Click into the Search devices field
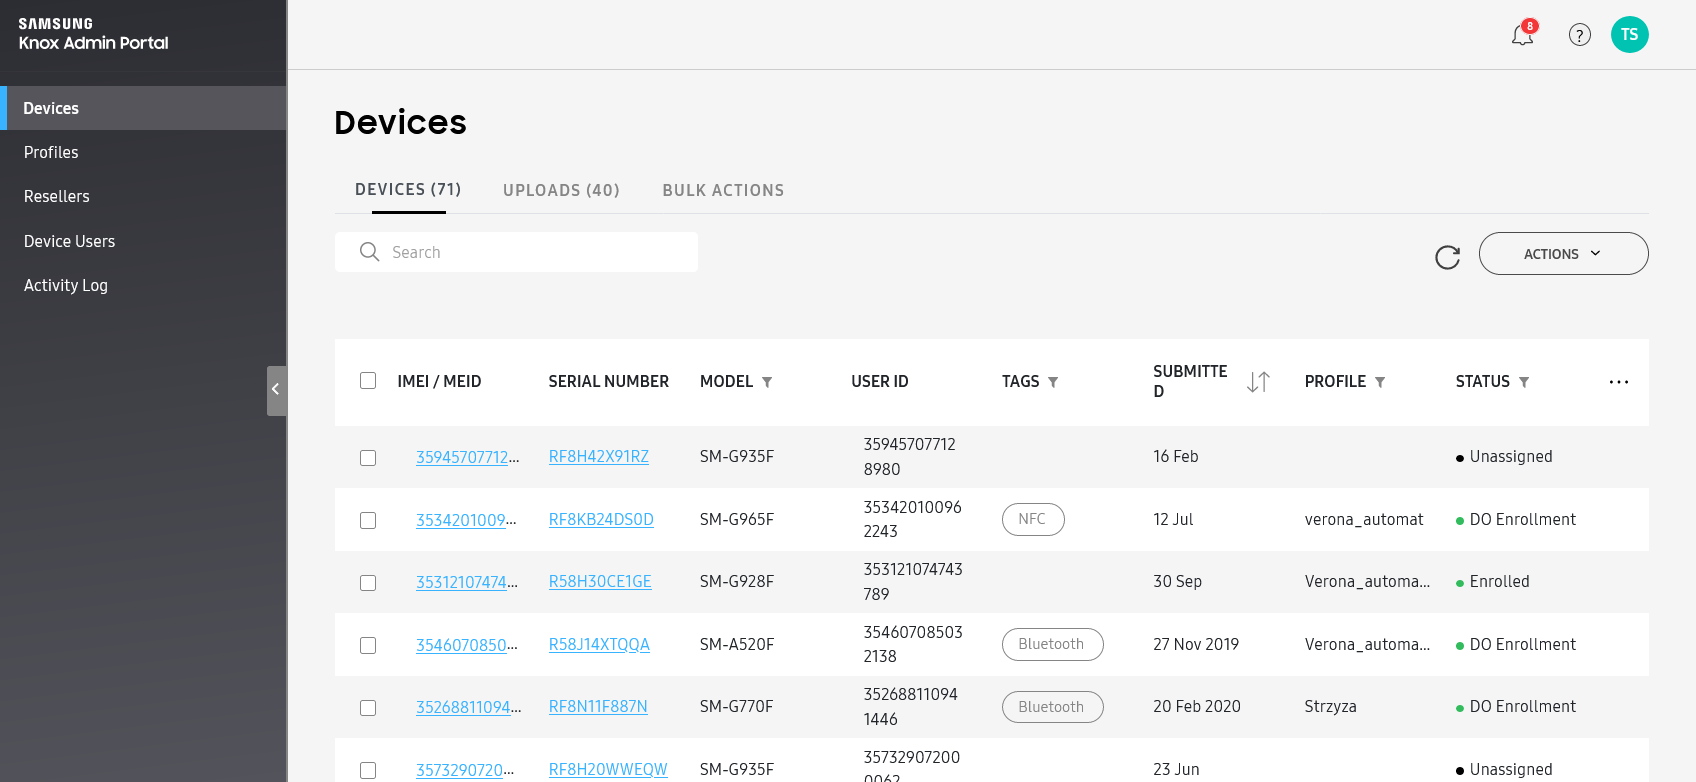This screenshot has height=782, width=1696. coord(516,252)
